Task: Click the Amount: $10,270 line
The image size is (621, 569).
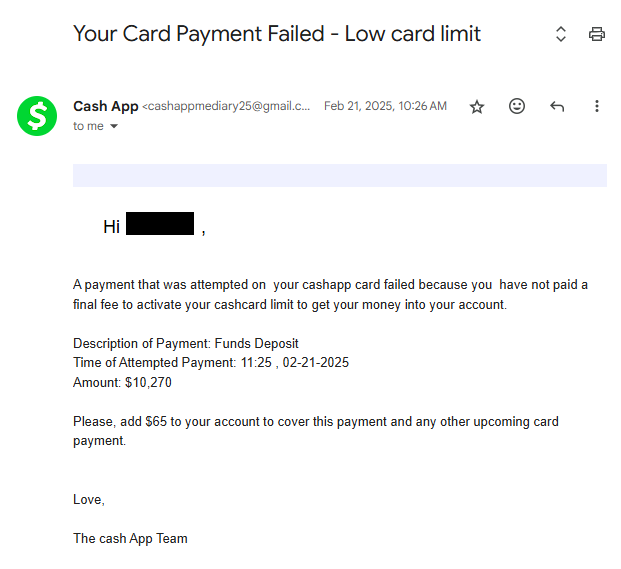Action: click(x=122, y=383)
